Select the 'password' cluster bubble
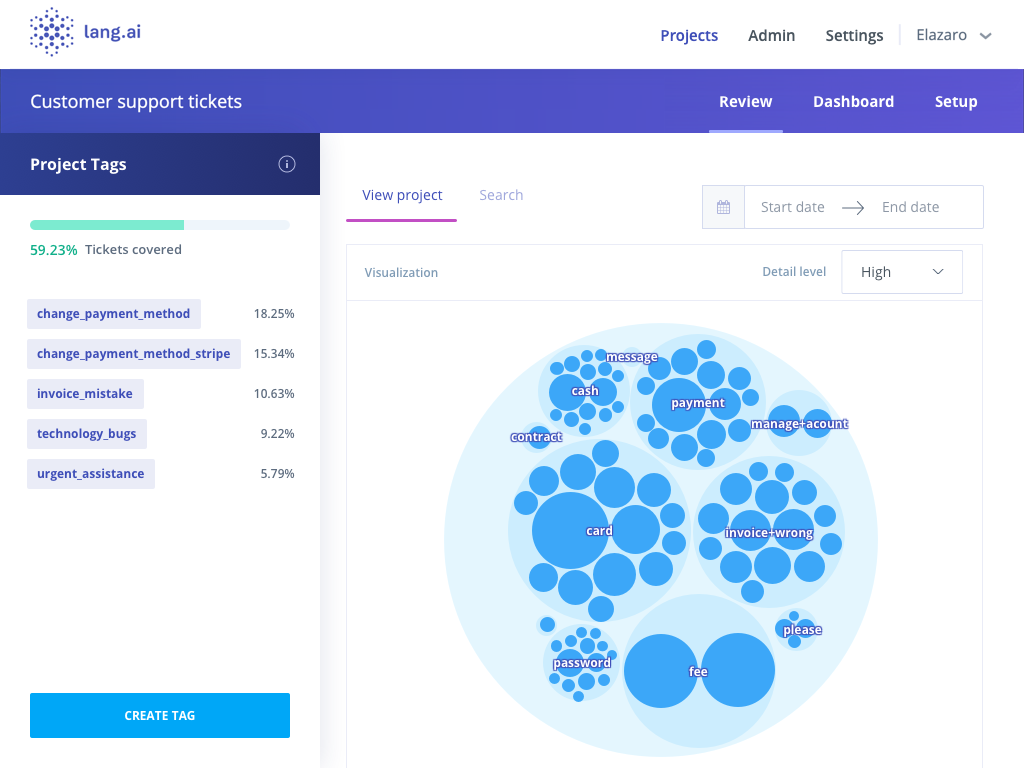 pyautogui.click(x=581, y=663)
